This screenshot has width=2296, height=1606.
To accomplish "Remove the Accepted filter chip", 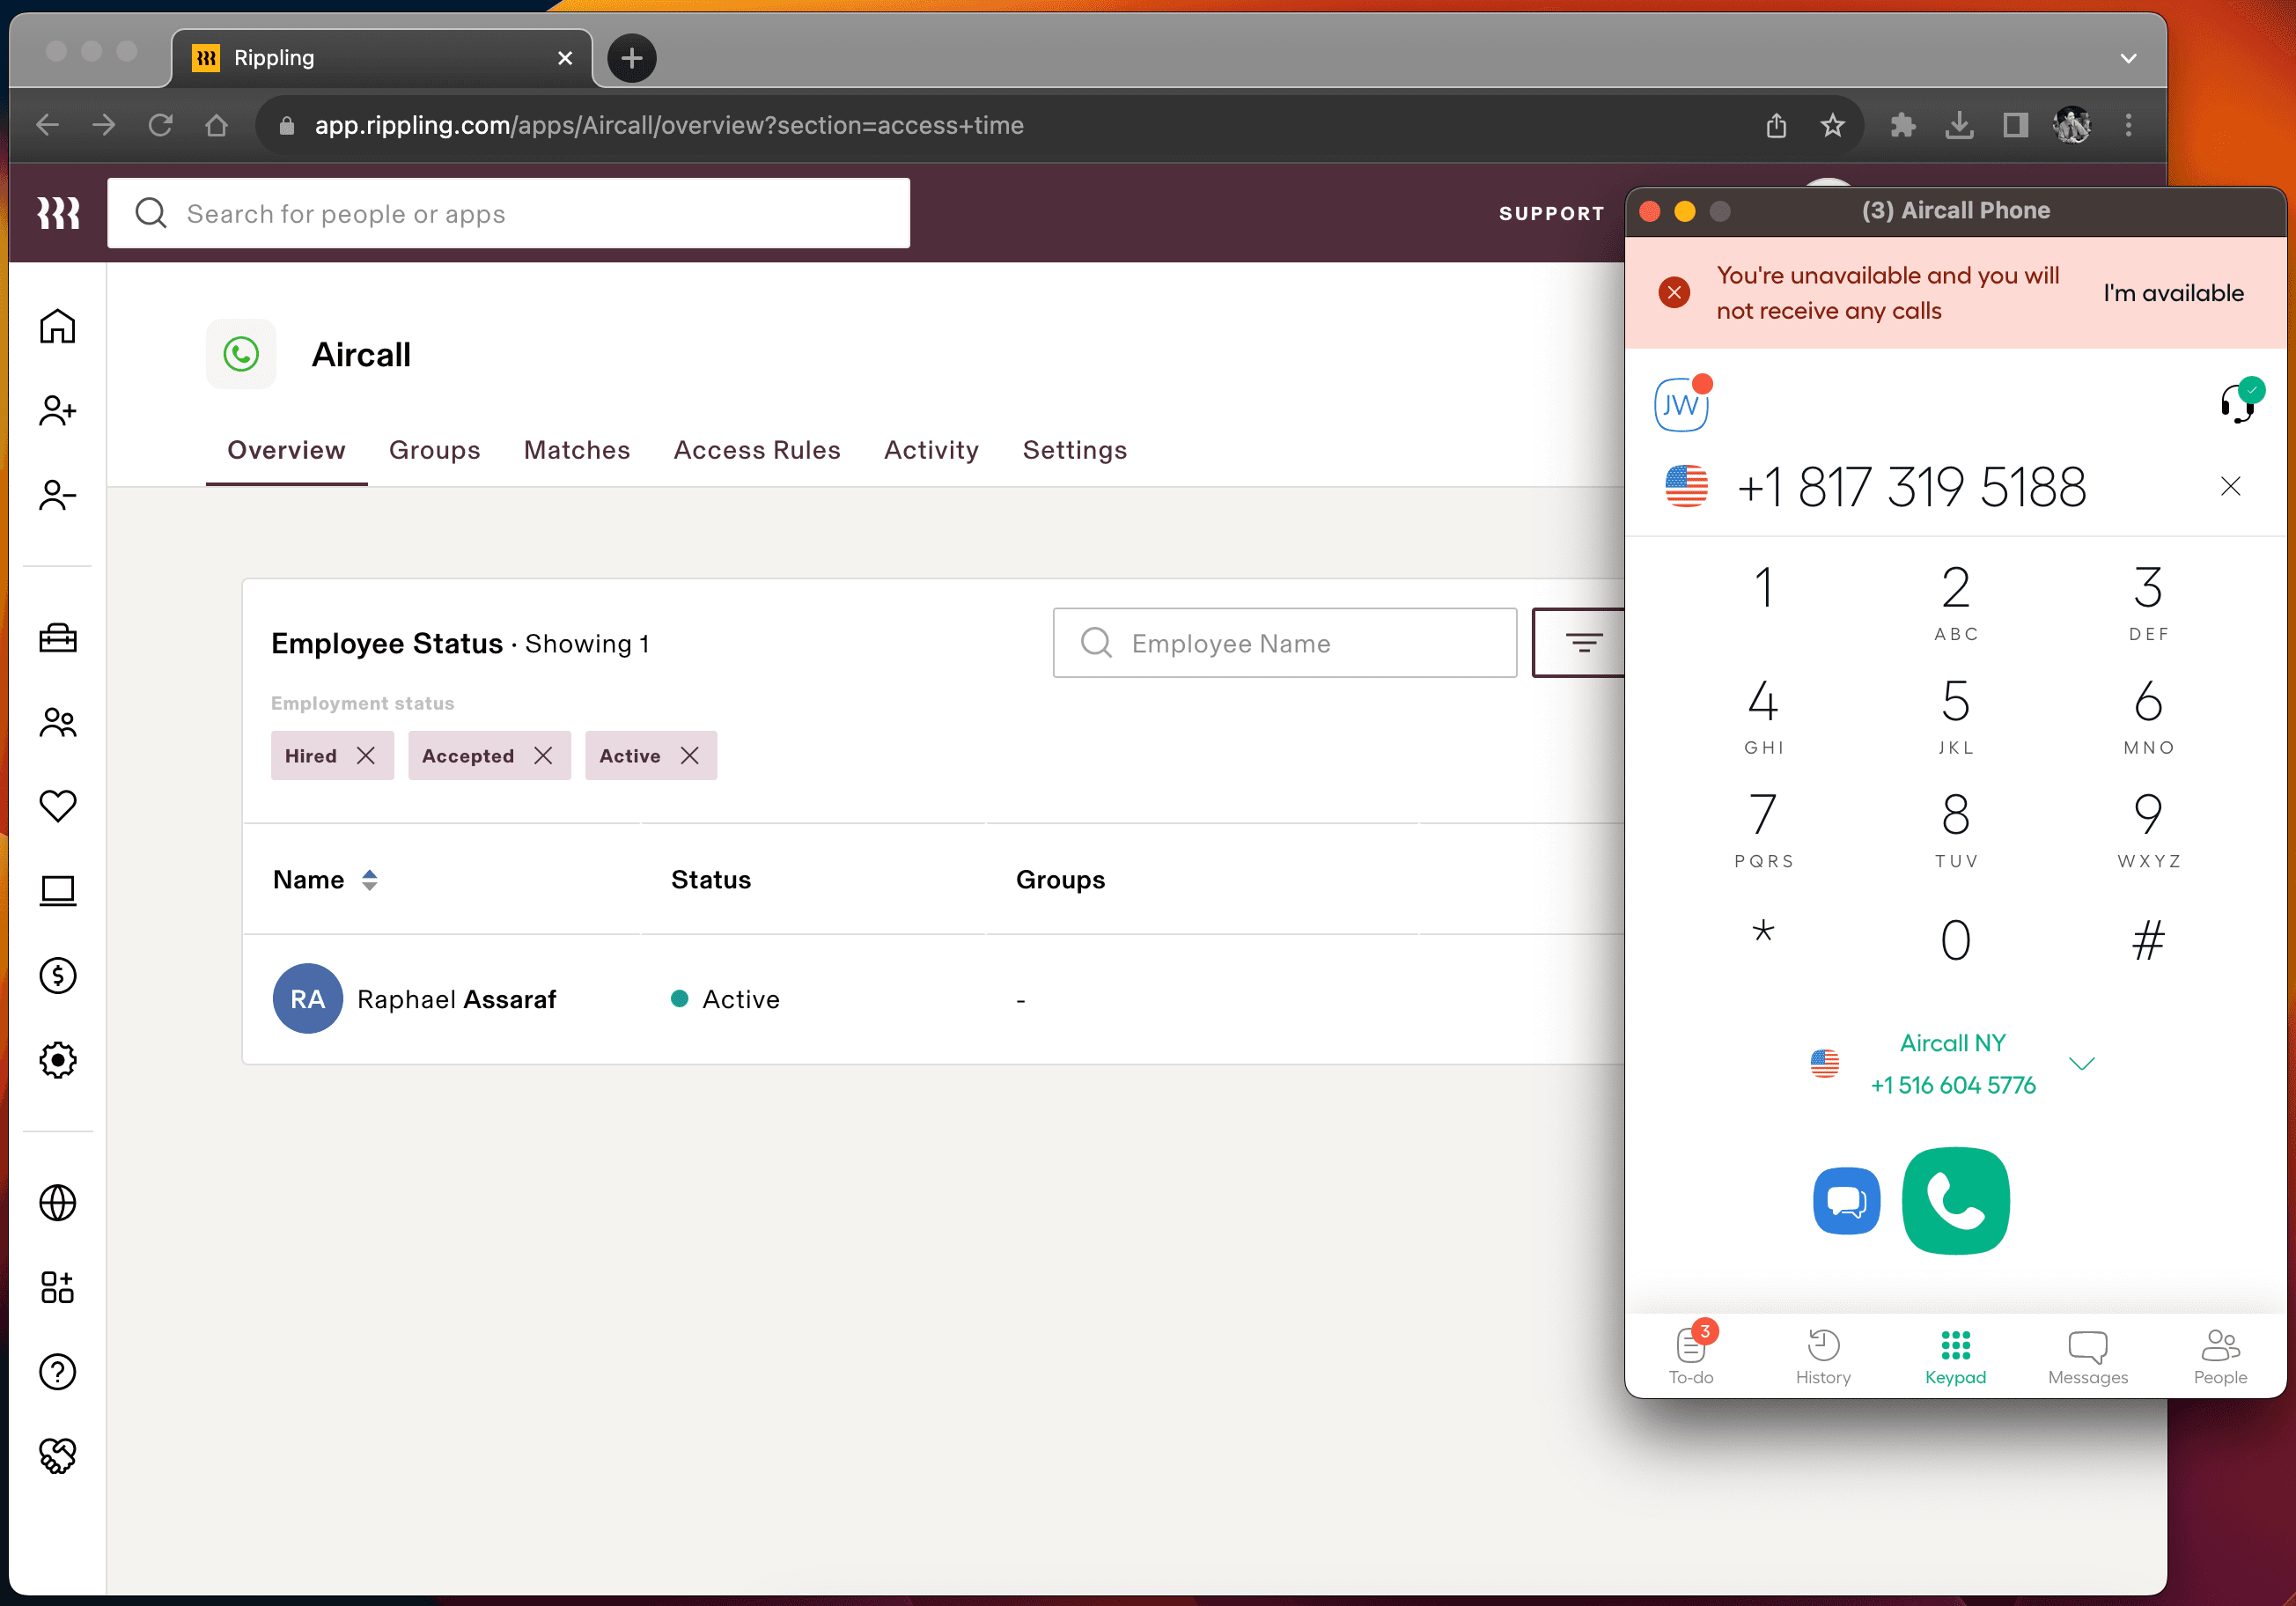I will click(x=543, y=756).
